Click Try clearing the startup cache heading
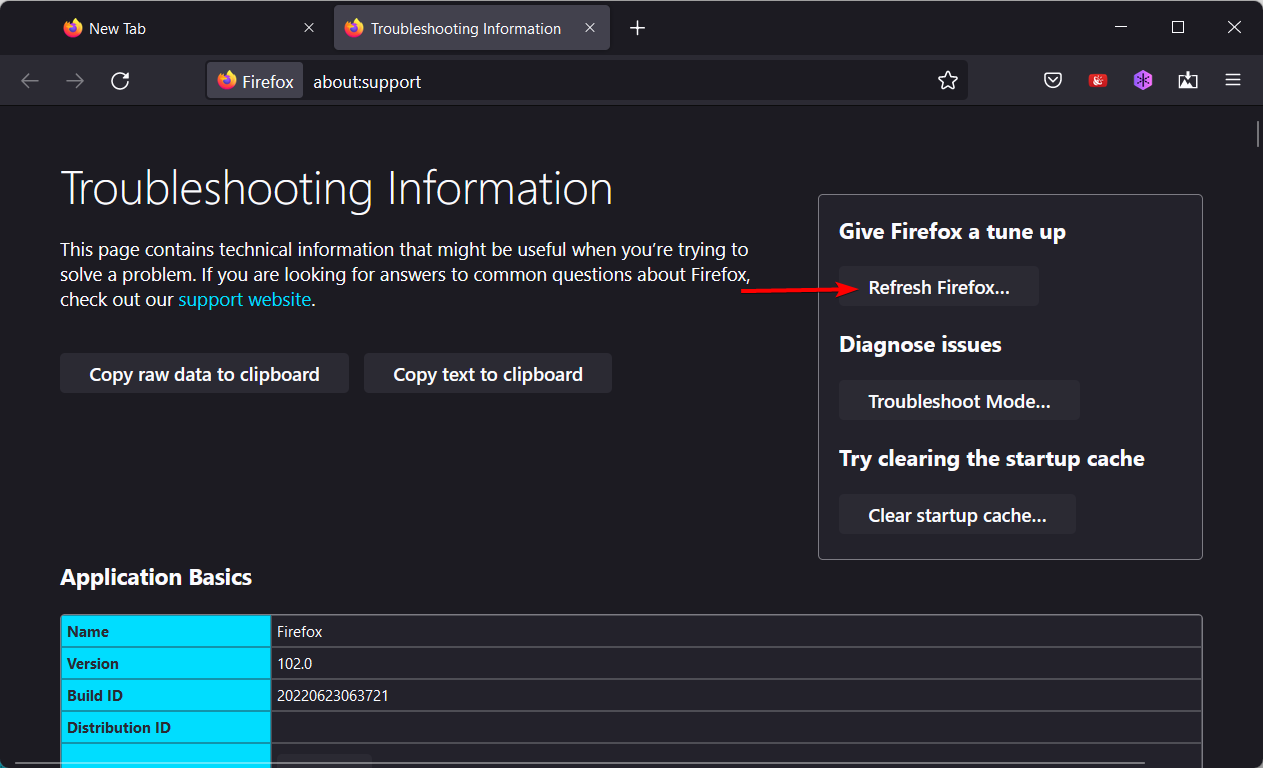Image resolution: width=1263 pixels, height=768 pixels. click(x=992, y=459)
